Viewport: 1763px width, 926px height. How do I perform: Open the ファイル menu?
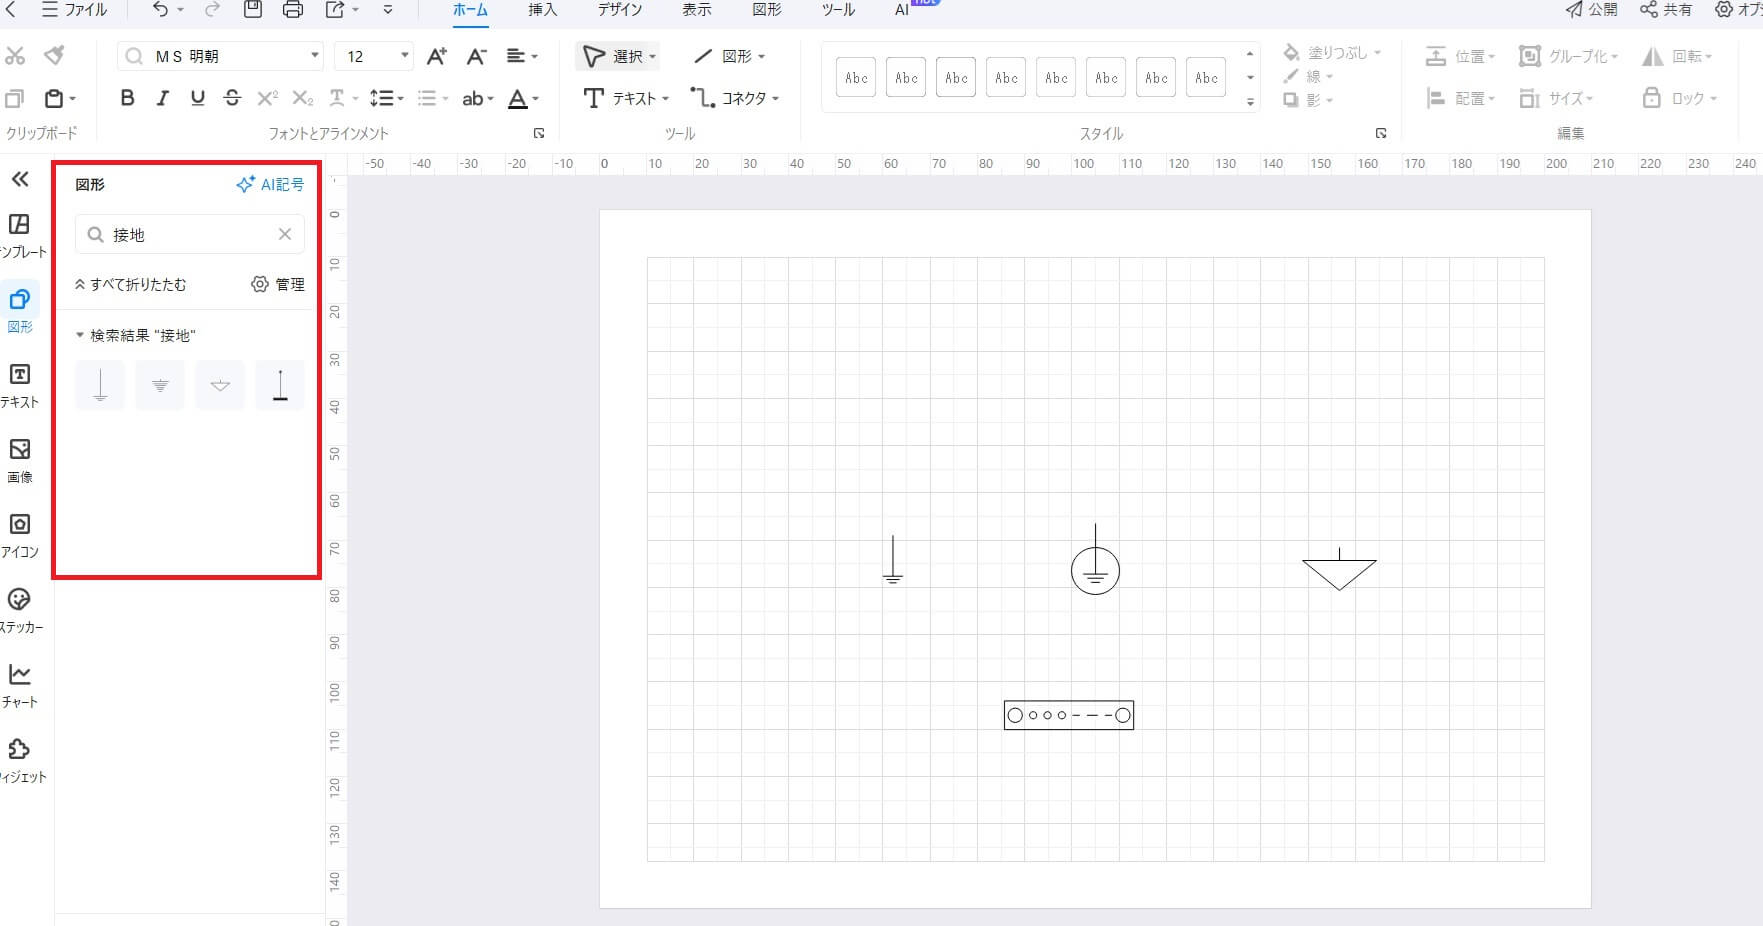tap(75, 10)
